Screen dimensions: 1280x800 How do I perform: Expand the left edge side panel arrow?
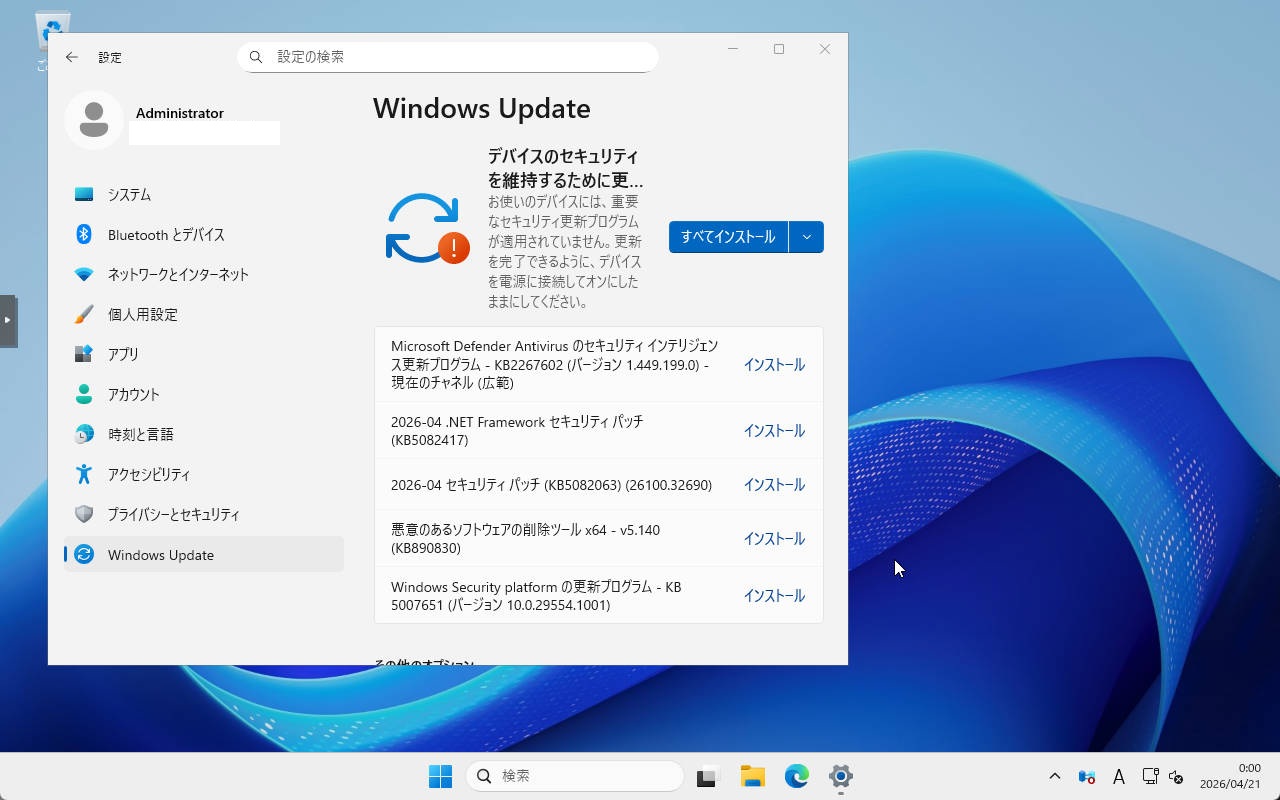(8, 320)
